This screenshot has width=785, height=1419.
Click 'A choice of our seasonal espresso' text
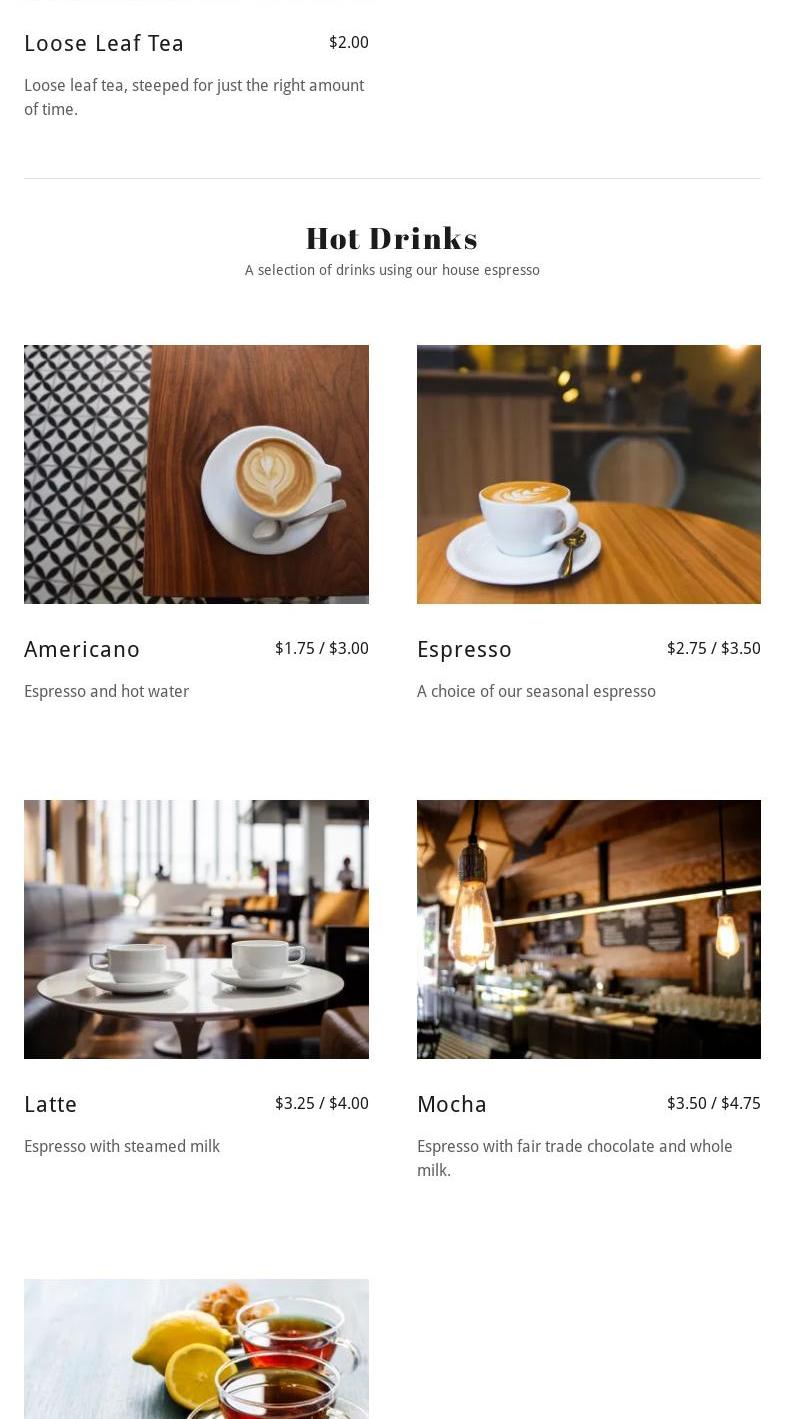coord(536,691)
